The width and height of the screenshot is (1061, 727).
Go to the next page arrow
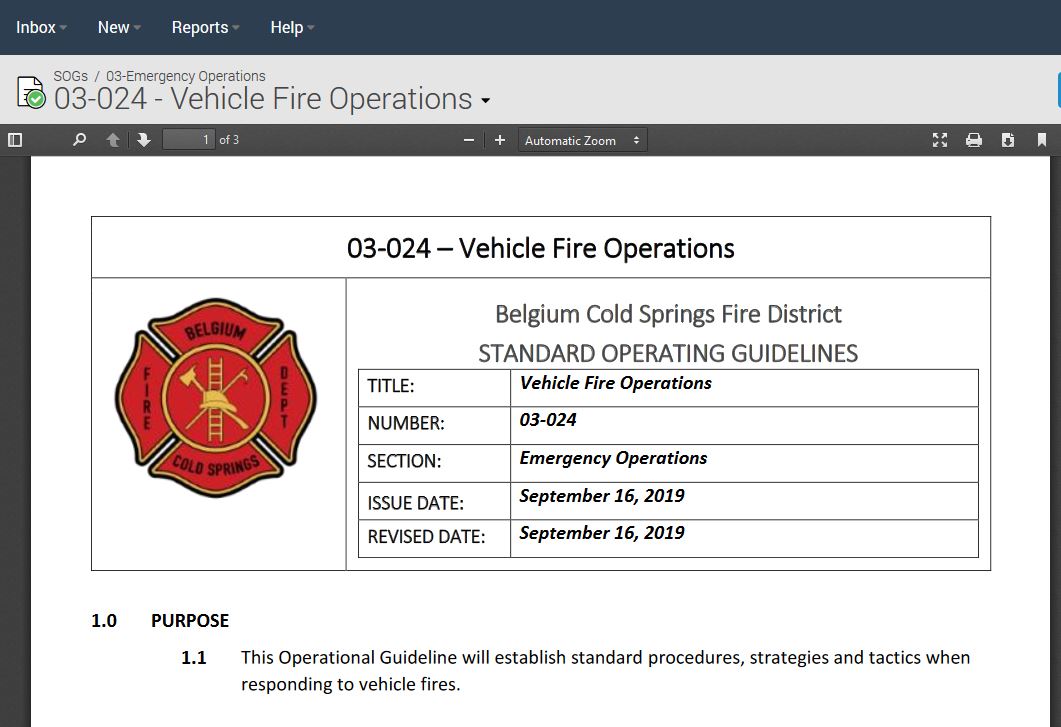[144, 140]
